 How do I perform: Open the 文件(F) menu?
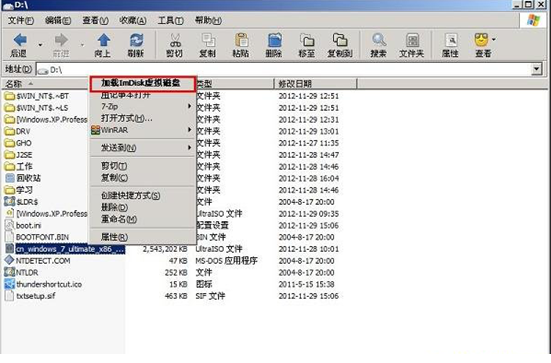21,21
